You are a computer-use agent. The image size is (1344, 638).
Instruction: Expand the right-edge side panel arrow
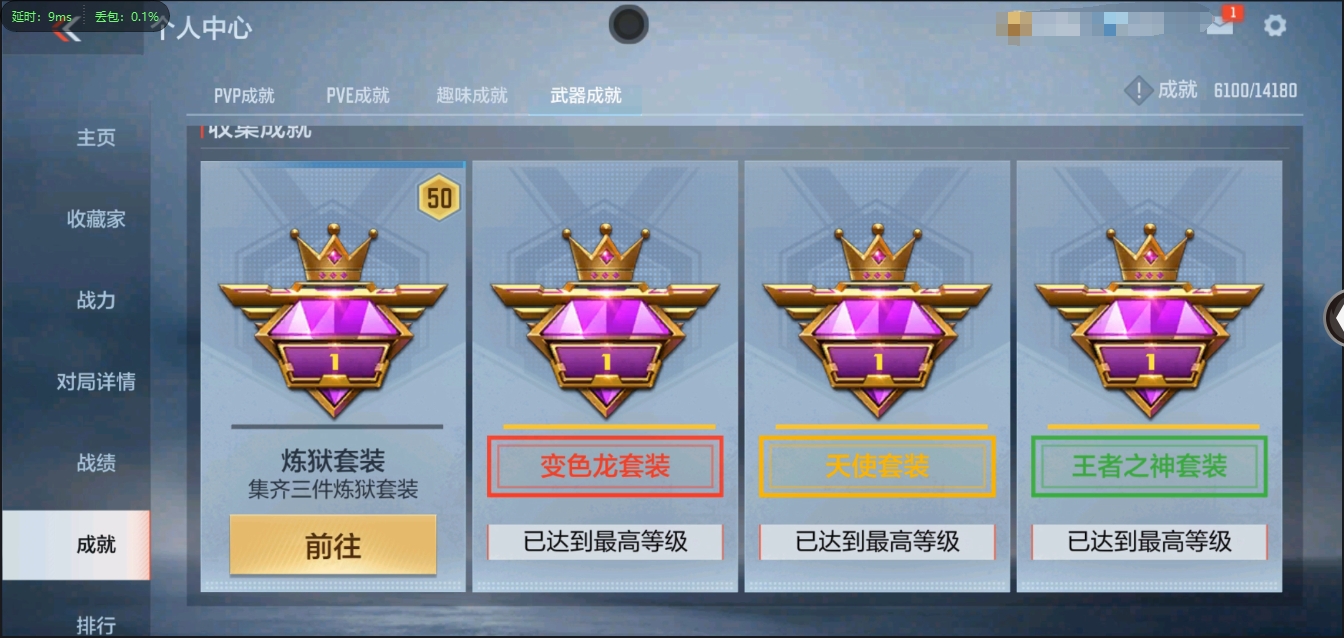tap(1334, 318)
